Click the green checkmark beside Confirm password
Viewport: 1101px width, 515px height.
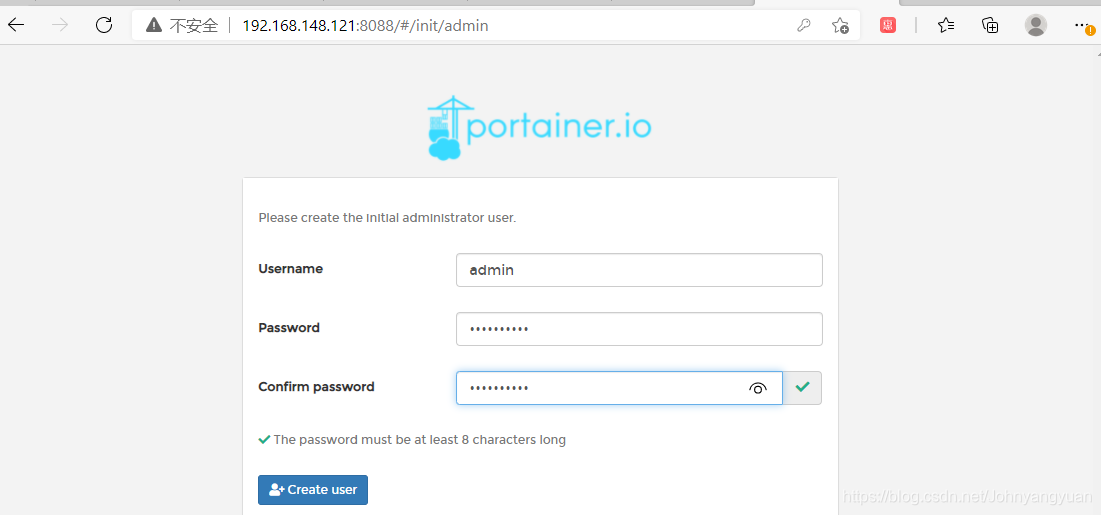tap(803, 387)
